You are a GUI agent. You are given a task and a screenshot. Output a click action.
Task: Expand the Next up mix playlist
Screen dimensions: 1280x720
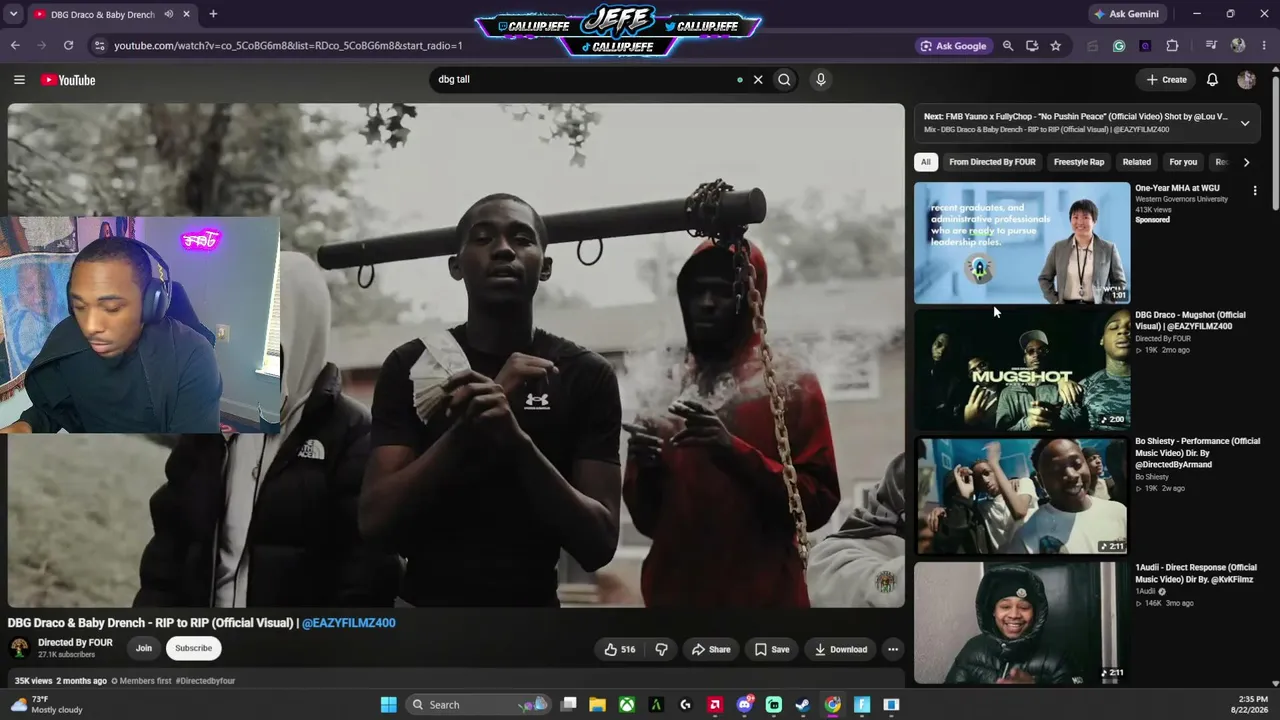(1245, 123)
